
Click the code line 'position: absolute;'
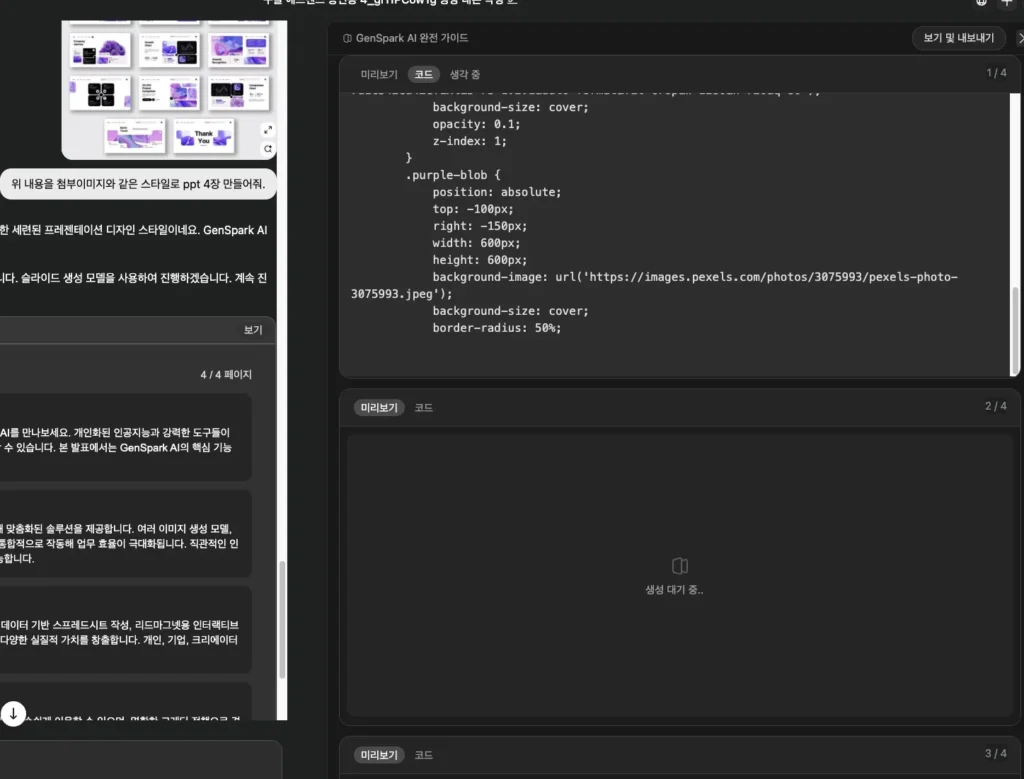tap(496, 192)
